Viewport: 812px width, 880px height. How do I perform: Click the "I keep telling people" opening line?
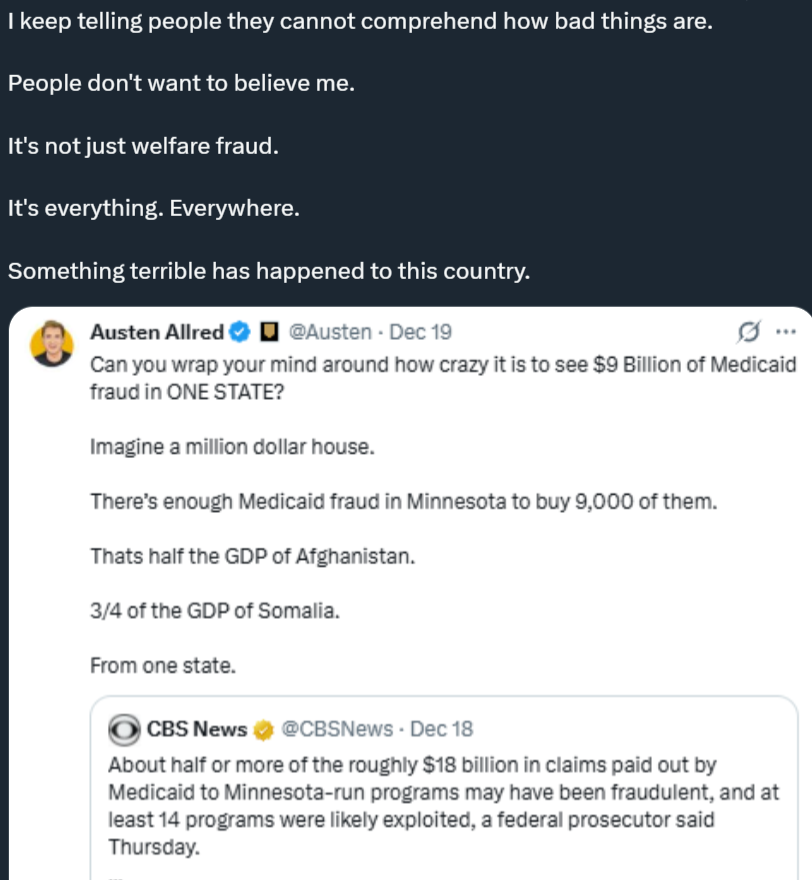tap(360, 22)
